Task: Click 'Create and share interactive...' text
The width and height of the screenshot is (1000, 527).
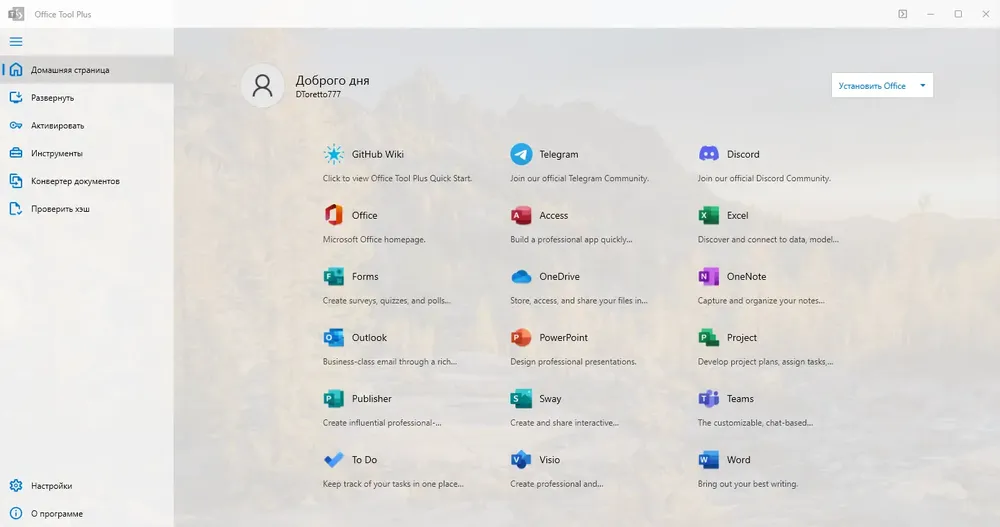Action: pyautogui.click(x=564, y=422)
